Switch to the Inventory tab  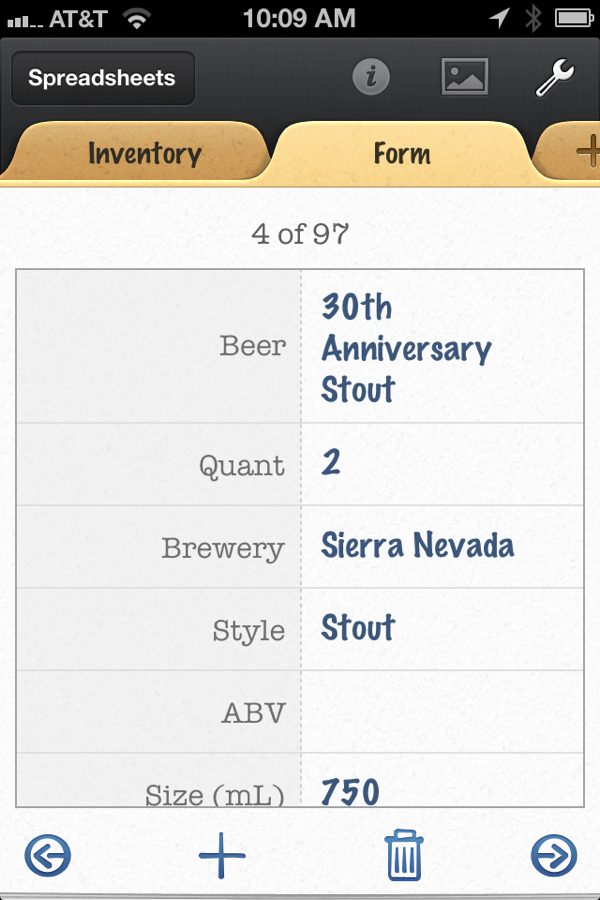pos(145,153)
